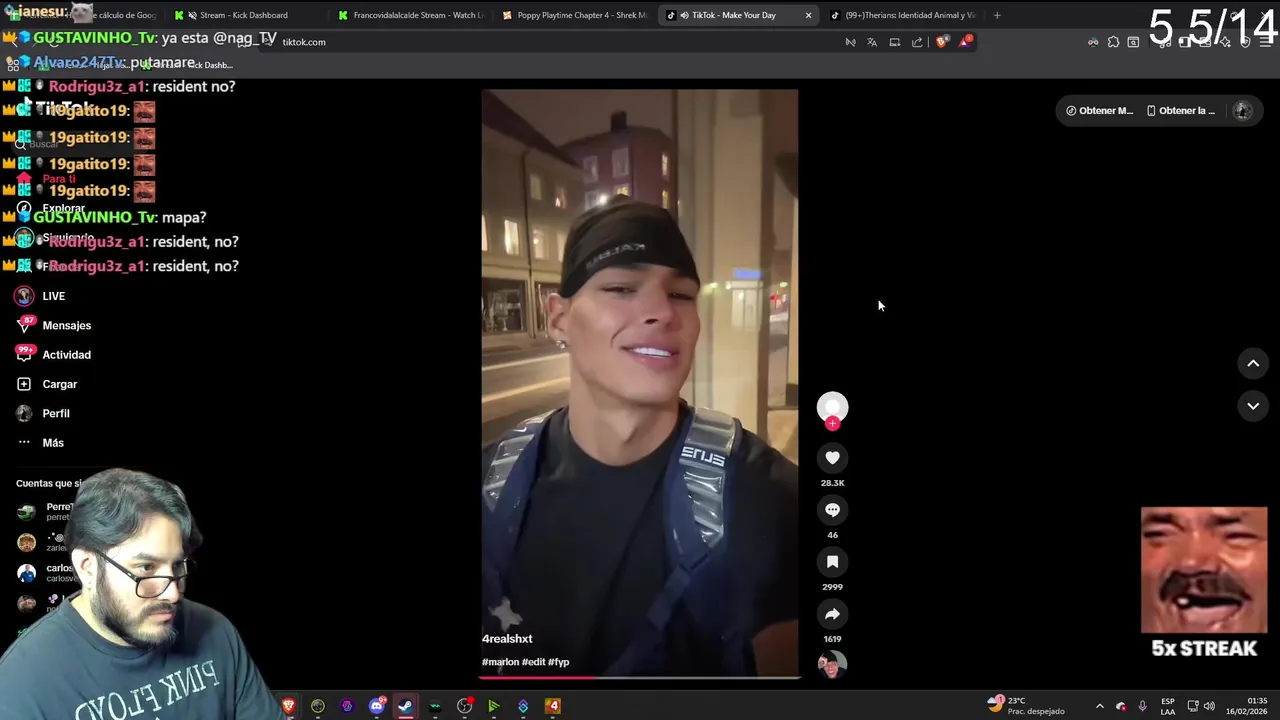Image resolution: width=1280 pixels, height=720 pixels.
Task: Open the spinning sound disc thumbnail
Action: tap(832, 665)
